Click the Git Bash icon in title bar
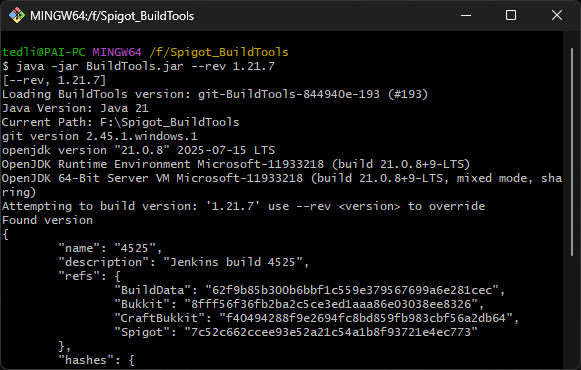 [x=17, y=16]
